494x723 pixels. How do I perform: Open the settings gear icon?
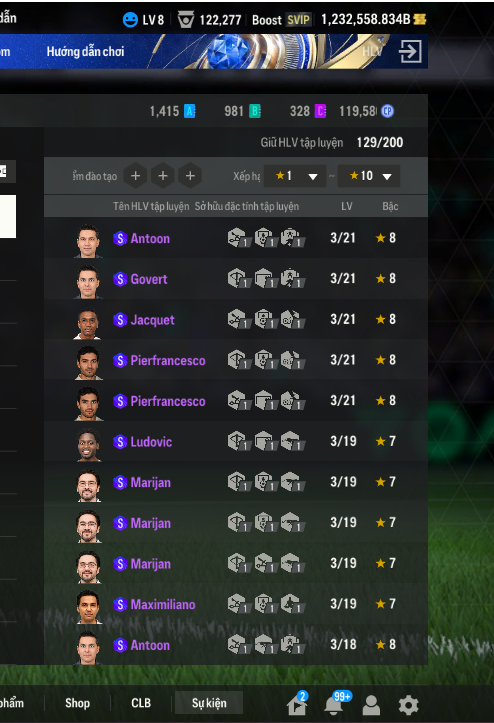point(408,705)
